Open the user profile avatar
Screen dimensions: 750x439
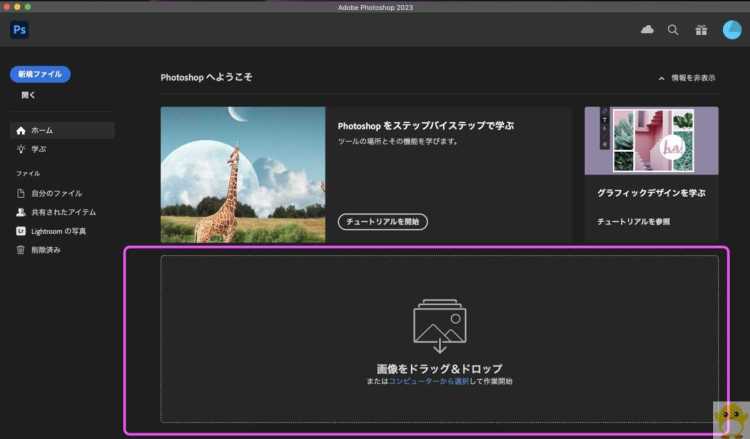[731, 30]
